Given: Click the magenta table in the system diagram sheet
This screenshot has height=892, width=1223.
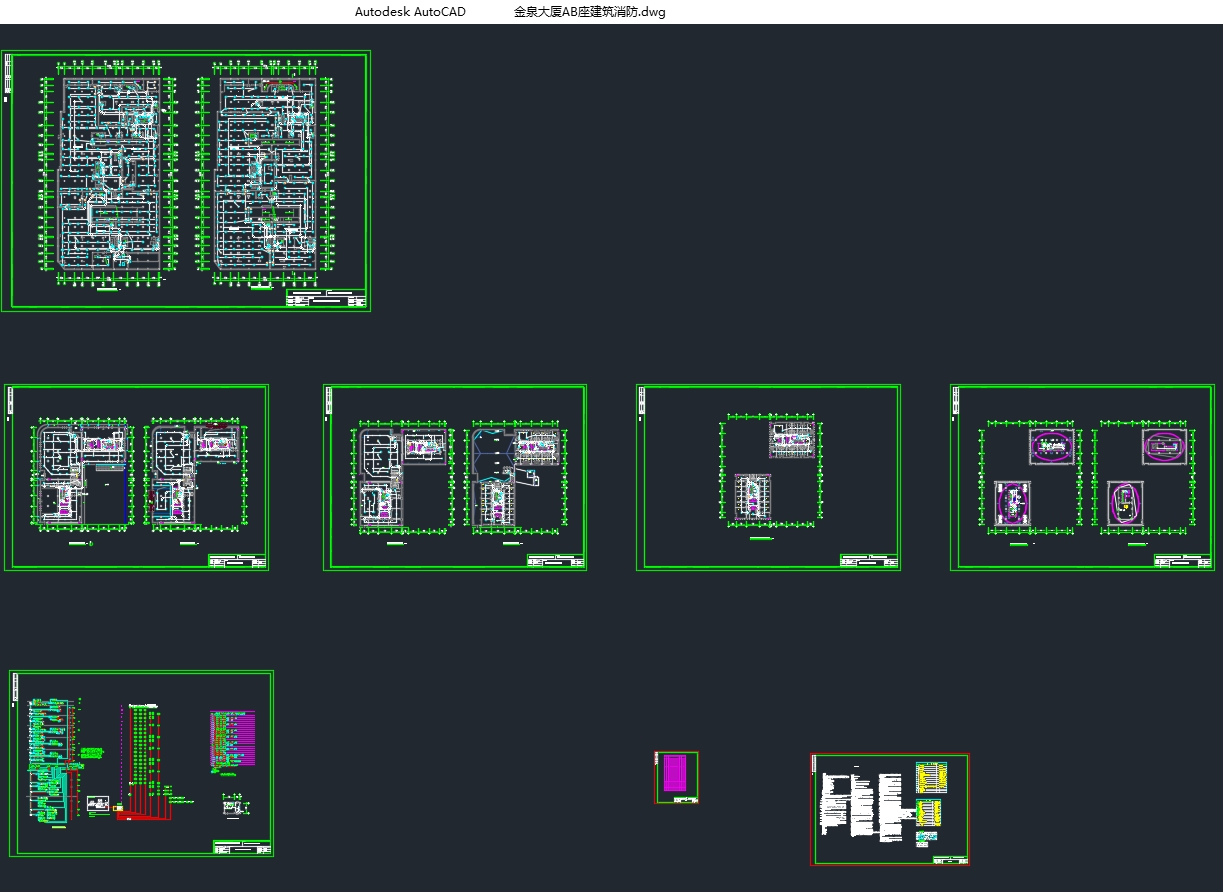Looking at the screenshot, I should tap(232, 738).
